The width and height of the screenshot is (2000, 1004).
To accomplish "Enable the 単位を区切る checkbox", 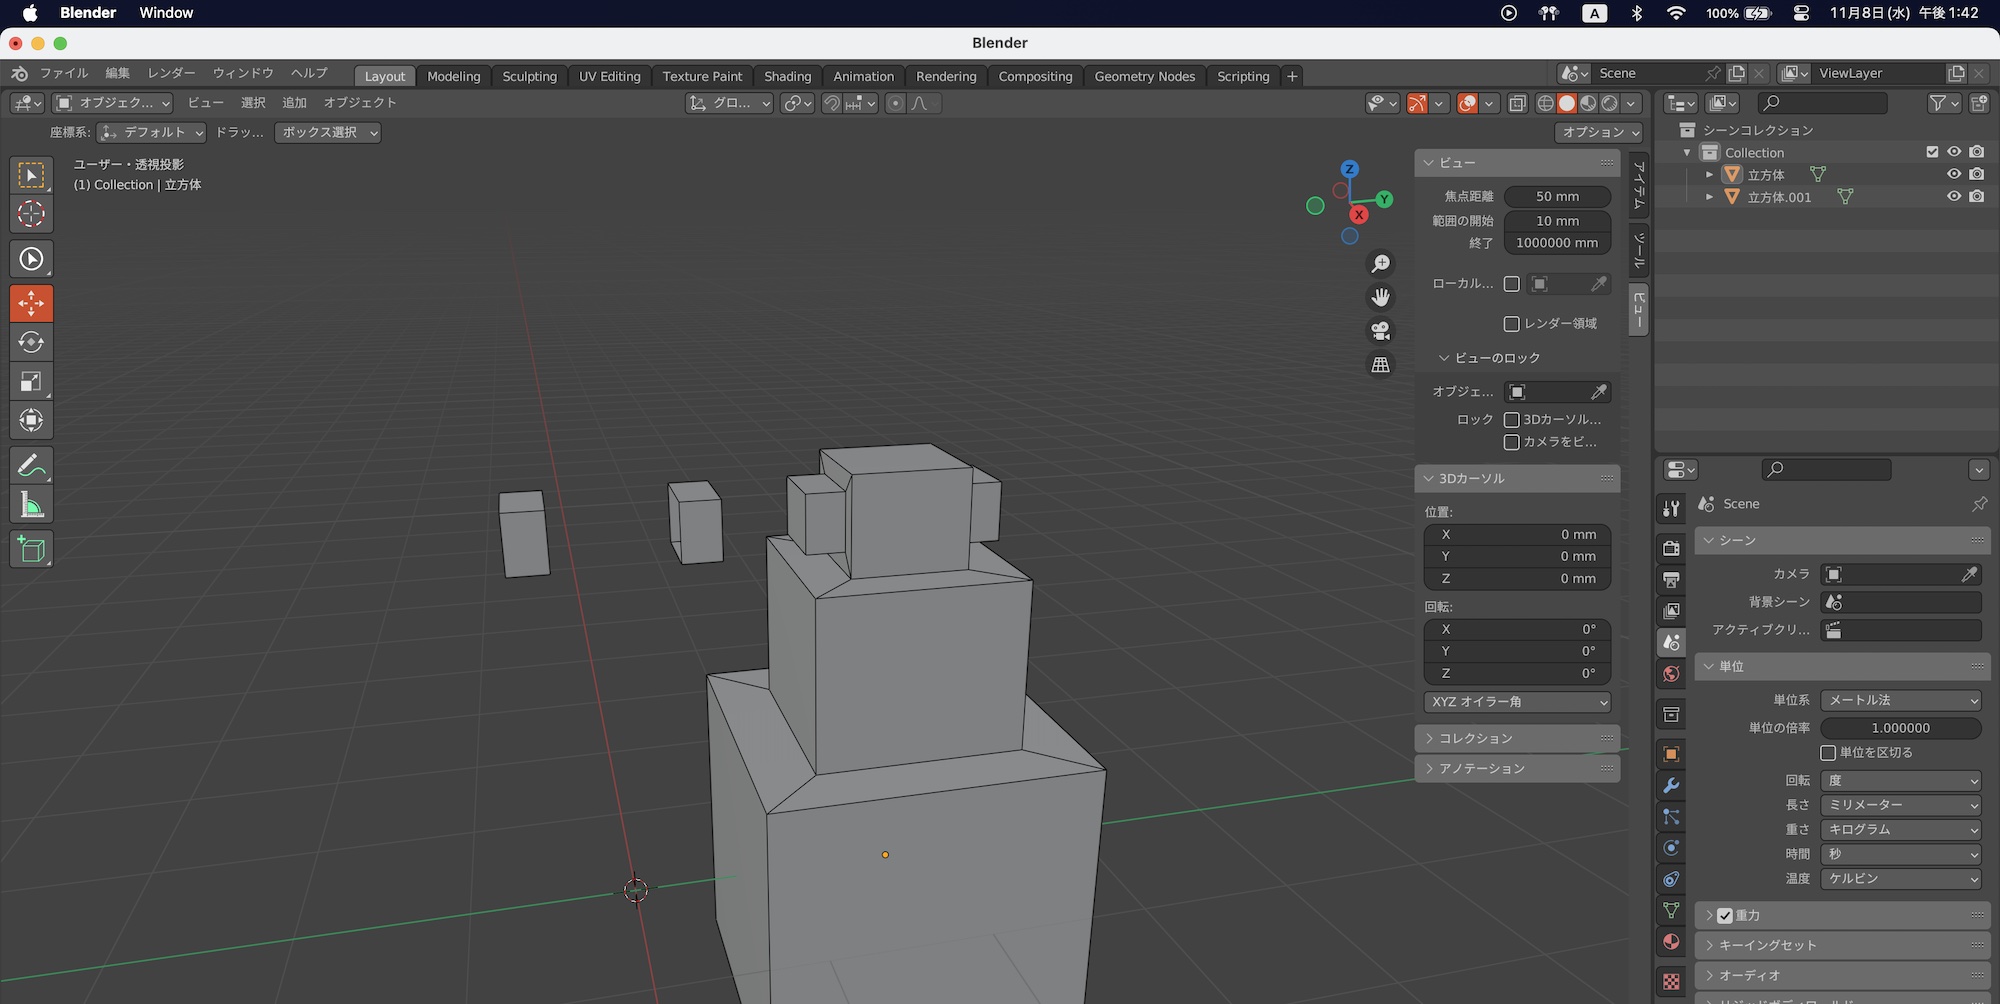I will (1828, 753).
